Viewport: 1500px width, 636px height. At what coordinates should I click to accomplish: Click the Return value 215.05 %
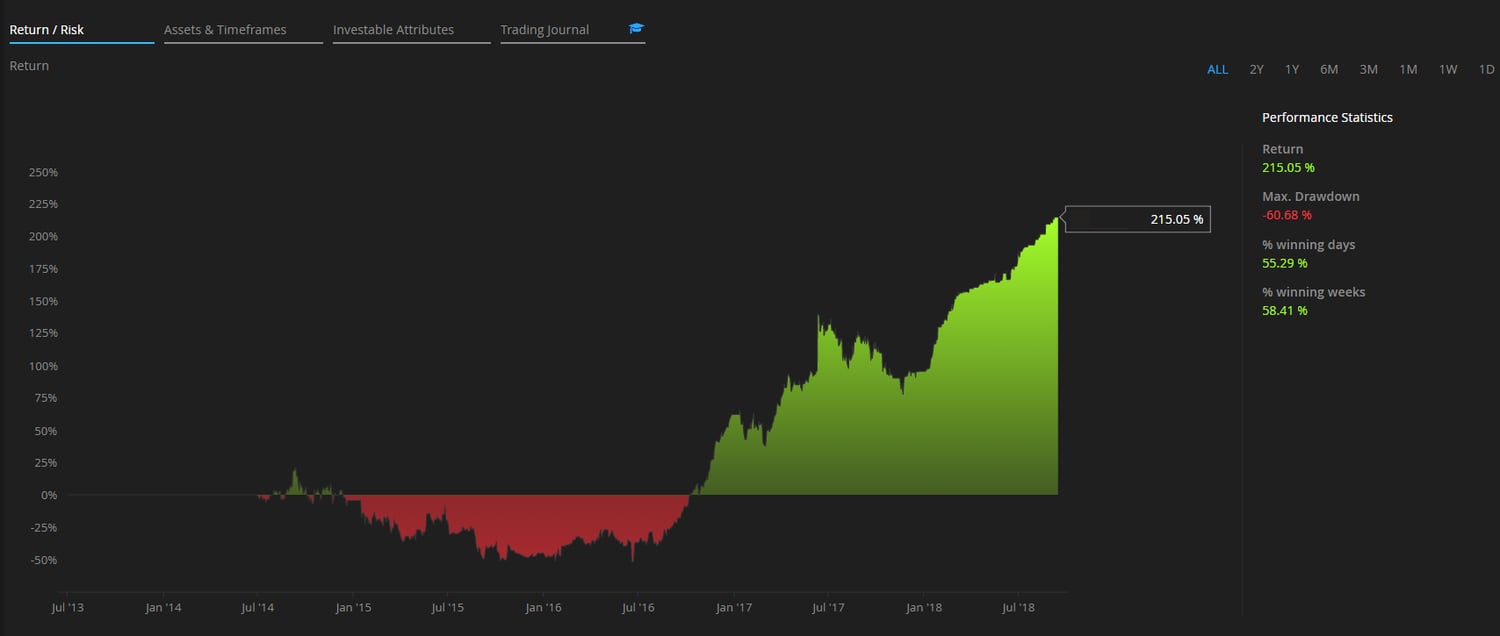click(x=1288, y=167)
